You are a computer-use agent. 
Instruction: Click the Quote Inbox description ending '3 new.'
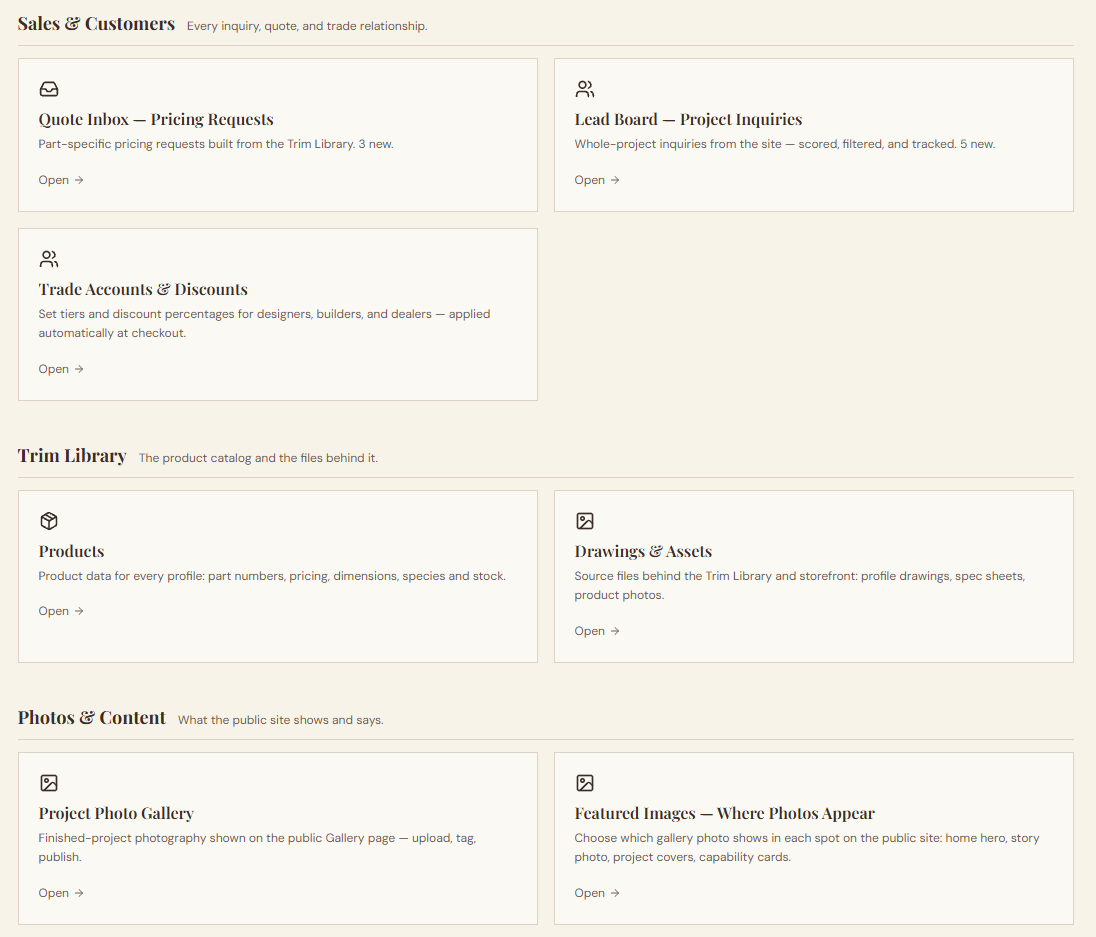216,144
